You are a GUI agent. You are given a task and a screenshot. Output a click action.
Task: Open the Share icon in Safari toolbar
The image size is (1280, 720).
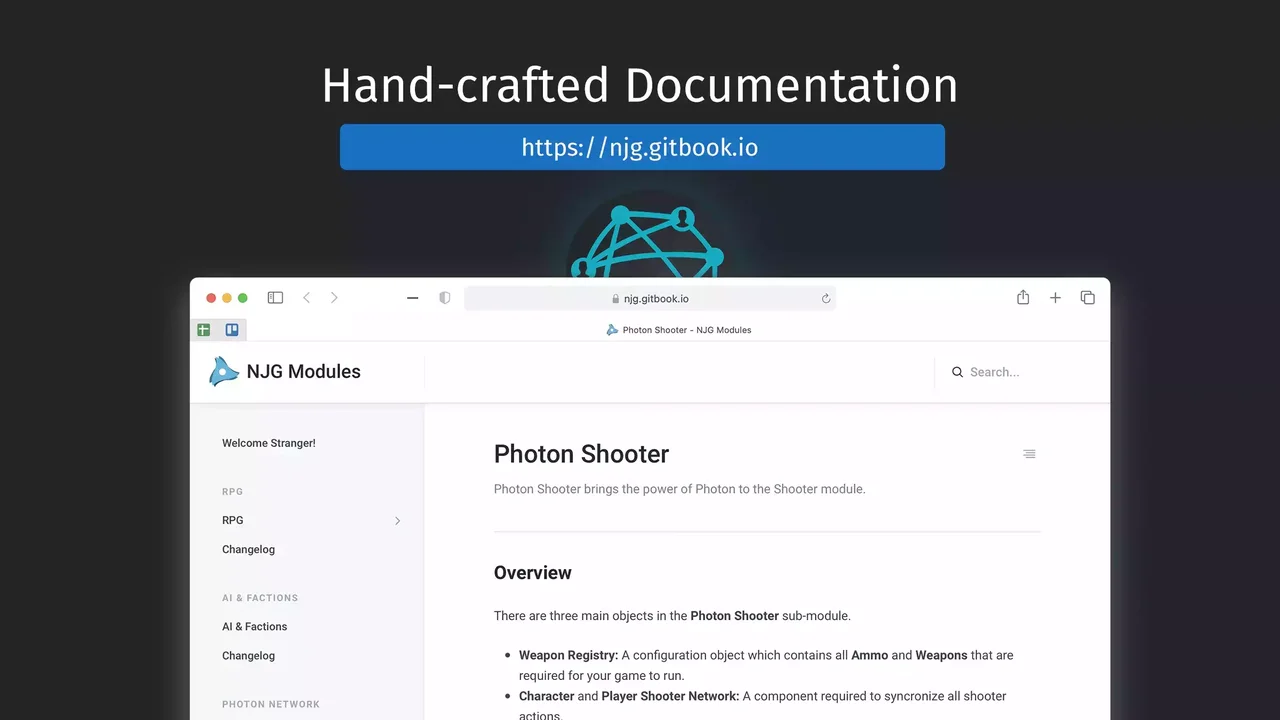[1023, 297]
